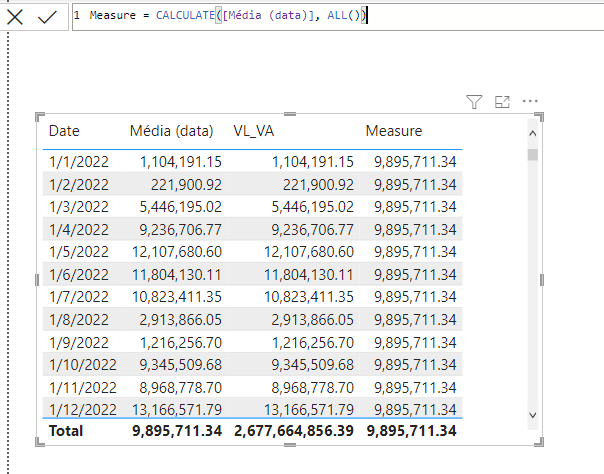The width and height of the screenshot is (604, 474).
Task: Click VL_VA value 11,804,130.11
Action: 309,275
